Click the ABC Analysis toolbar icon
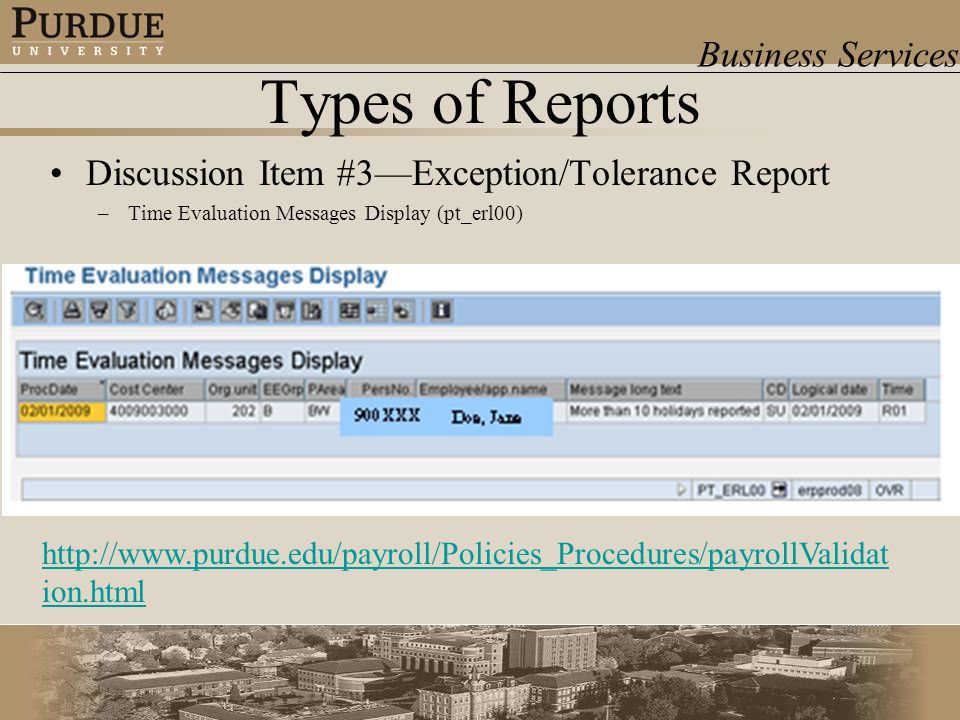This screenshot has width=960, height=720. tap(312, 311)
